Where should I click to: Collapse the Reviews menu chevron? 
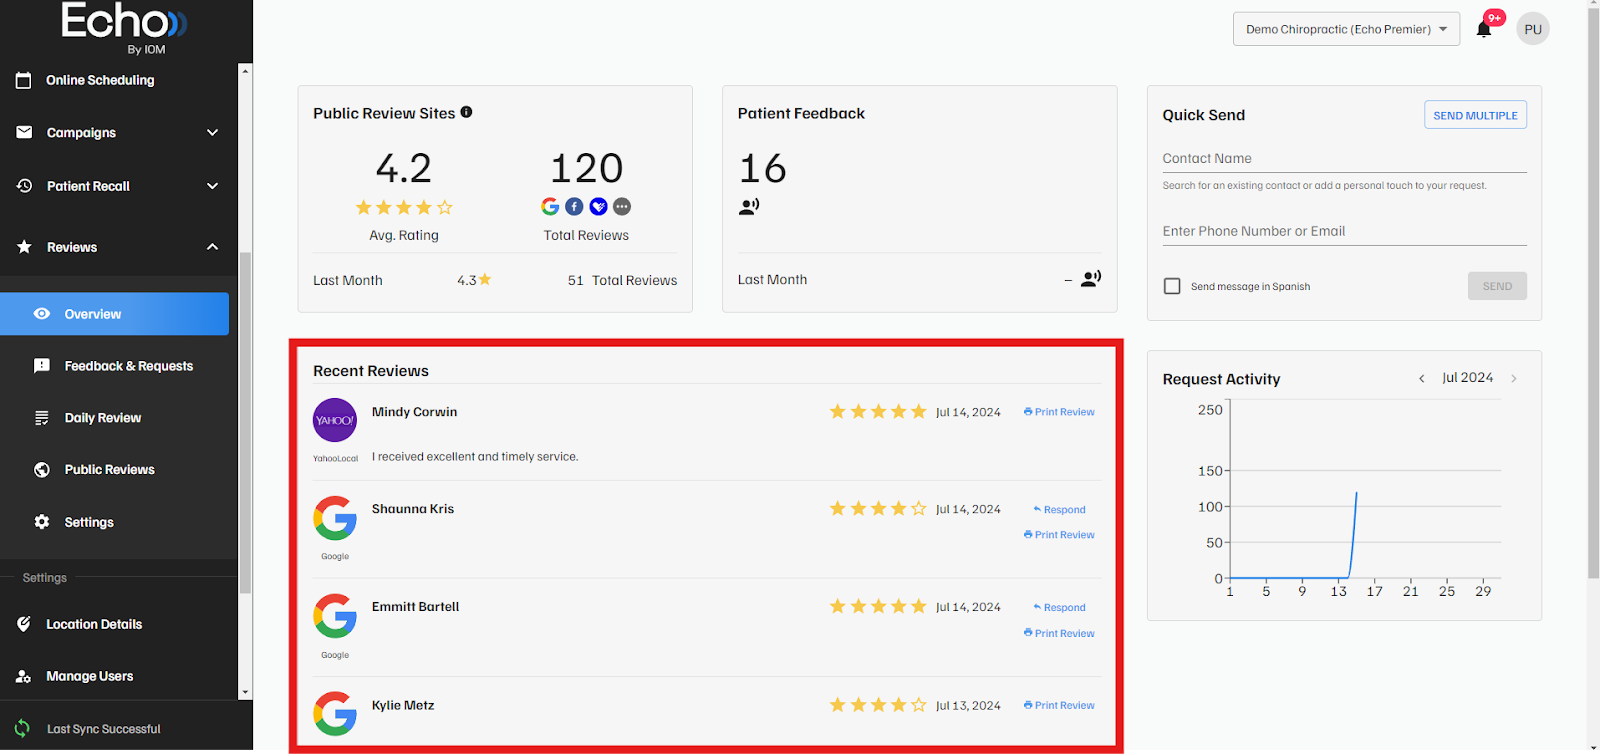pyautogui.click(x=212, y=247)
